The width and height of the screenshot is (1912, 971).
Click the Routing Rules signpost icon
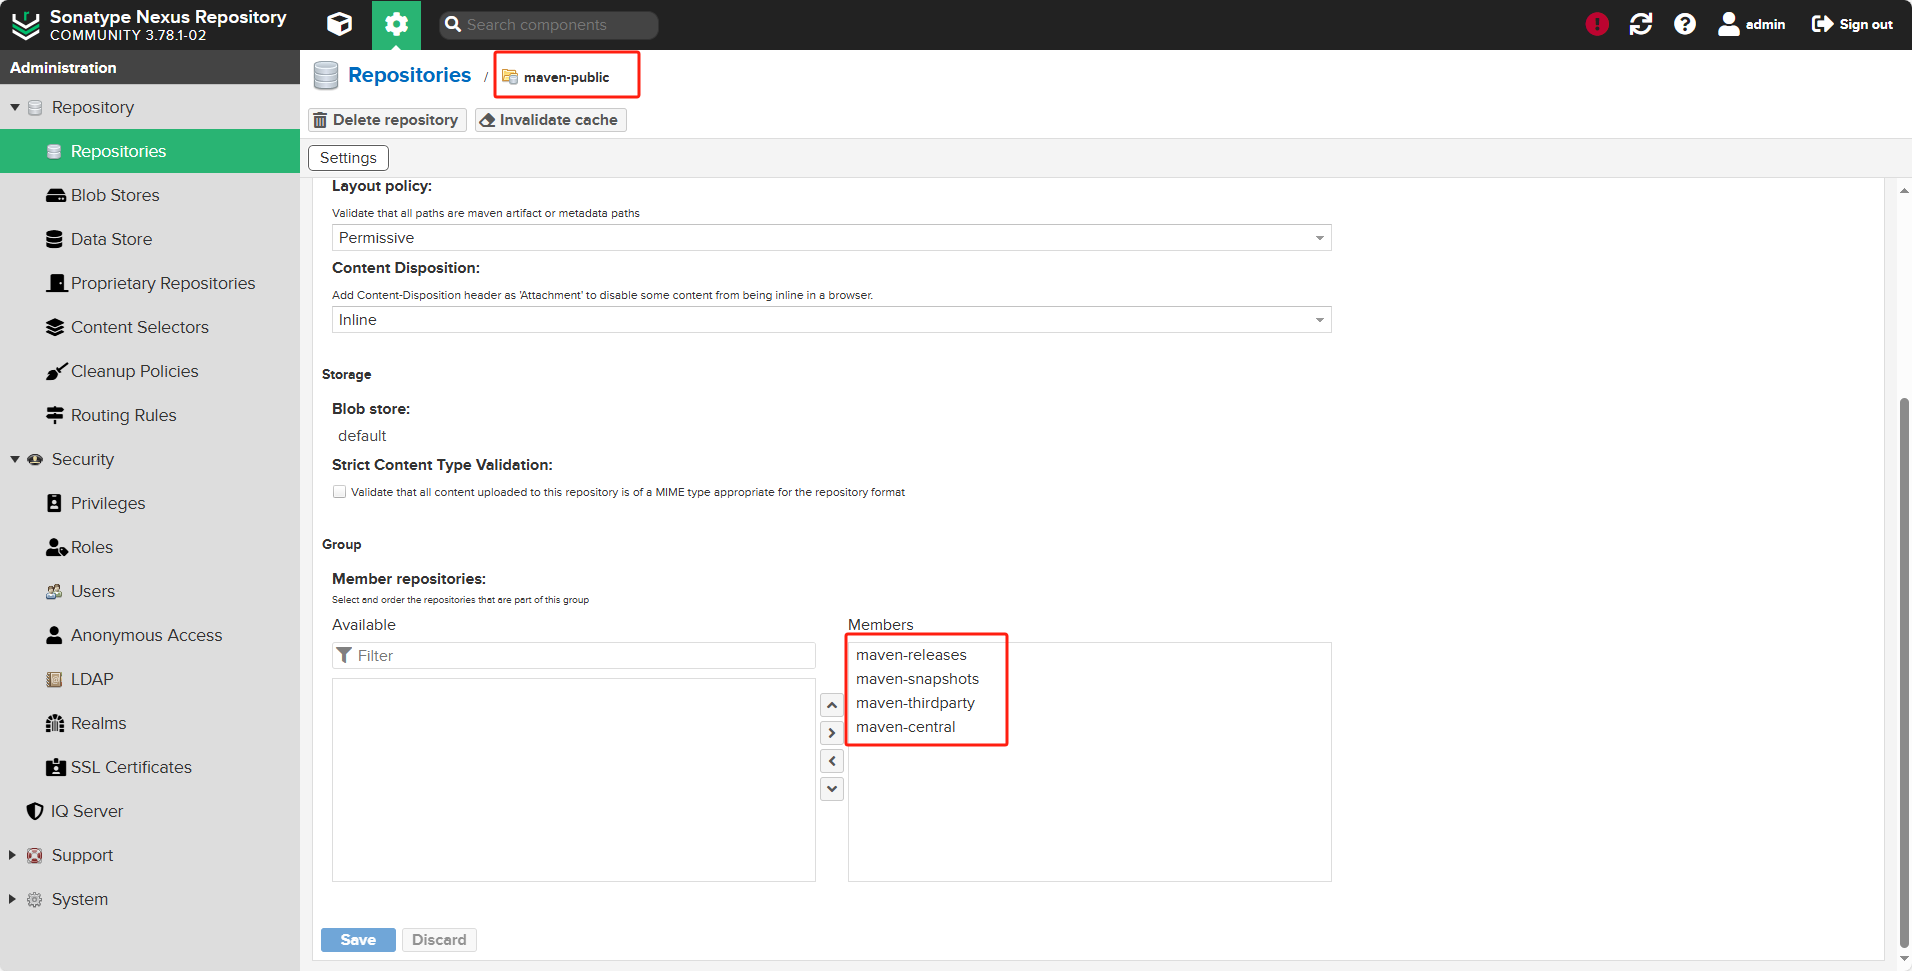(x=55, y=415)
